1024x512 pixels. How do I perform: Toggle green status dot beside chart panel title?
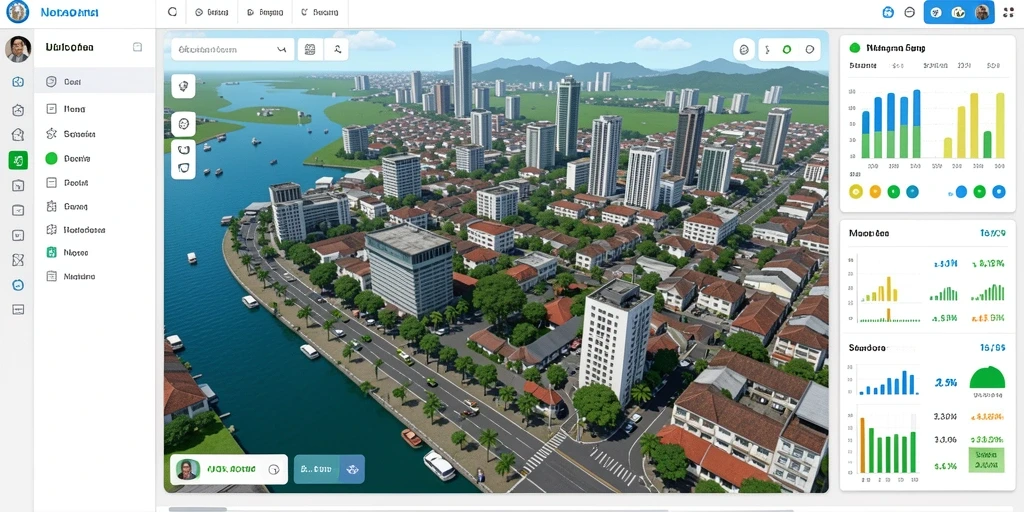[854, 48]
